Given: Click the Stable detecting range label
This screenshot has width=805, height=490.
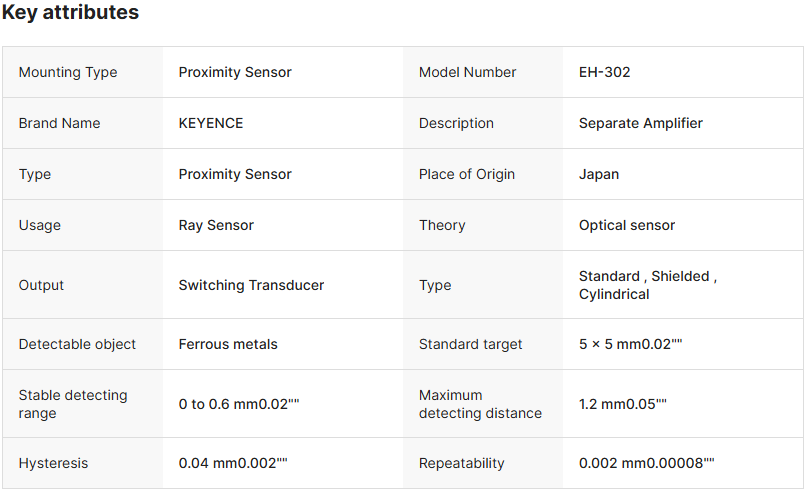Looking at the screenshot, I should click(x=73, y=404).
